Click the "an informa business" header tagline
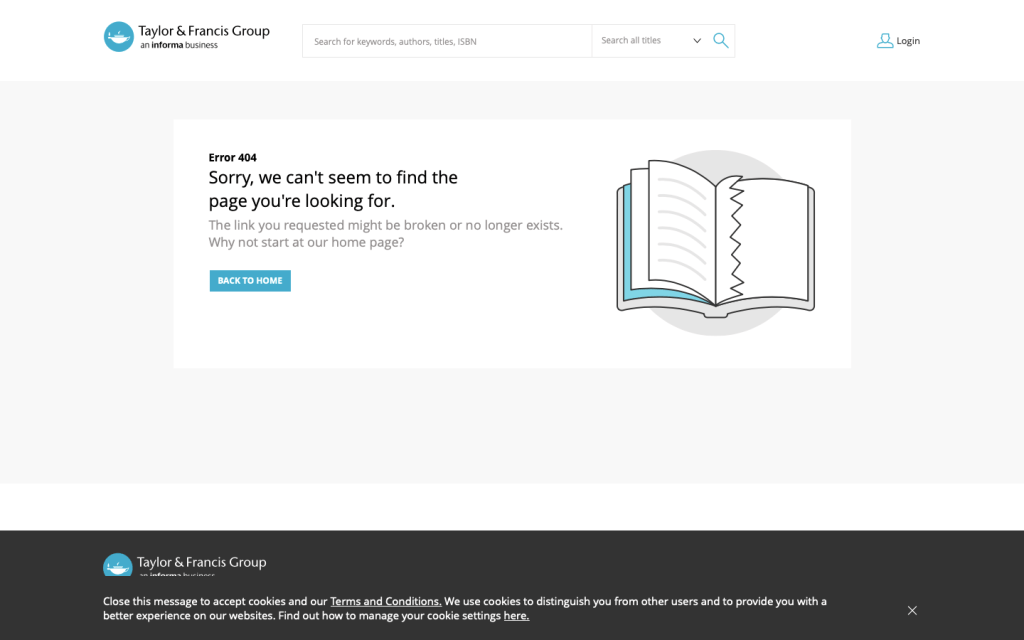The image size is (1024, 640). tap(178, 46)
